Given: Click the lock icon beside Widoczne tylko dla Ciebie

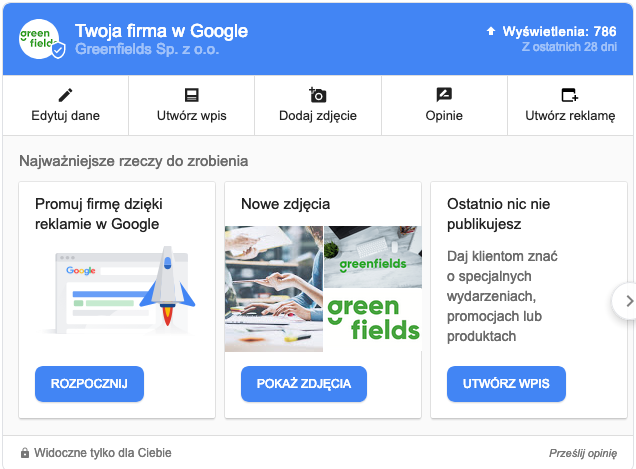Looking at the screenshot, I should coord(25,453).
